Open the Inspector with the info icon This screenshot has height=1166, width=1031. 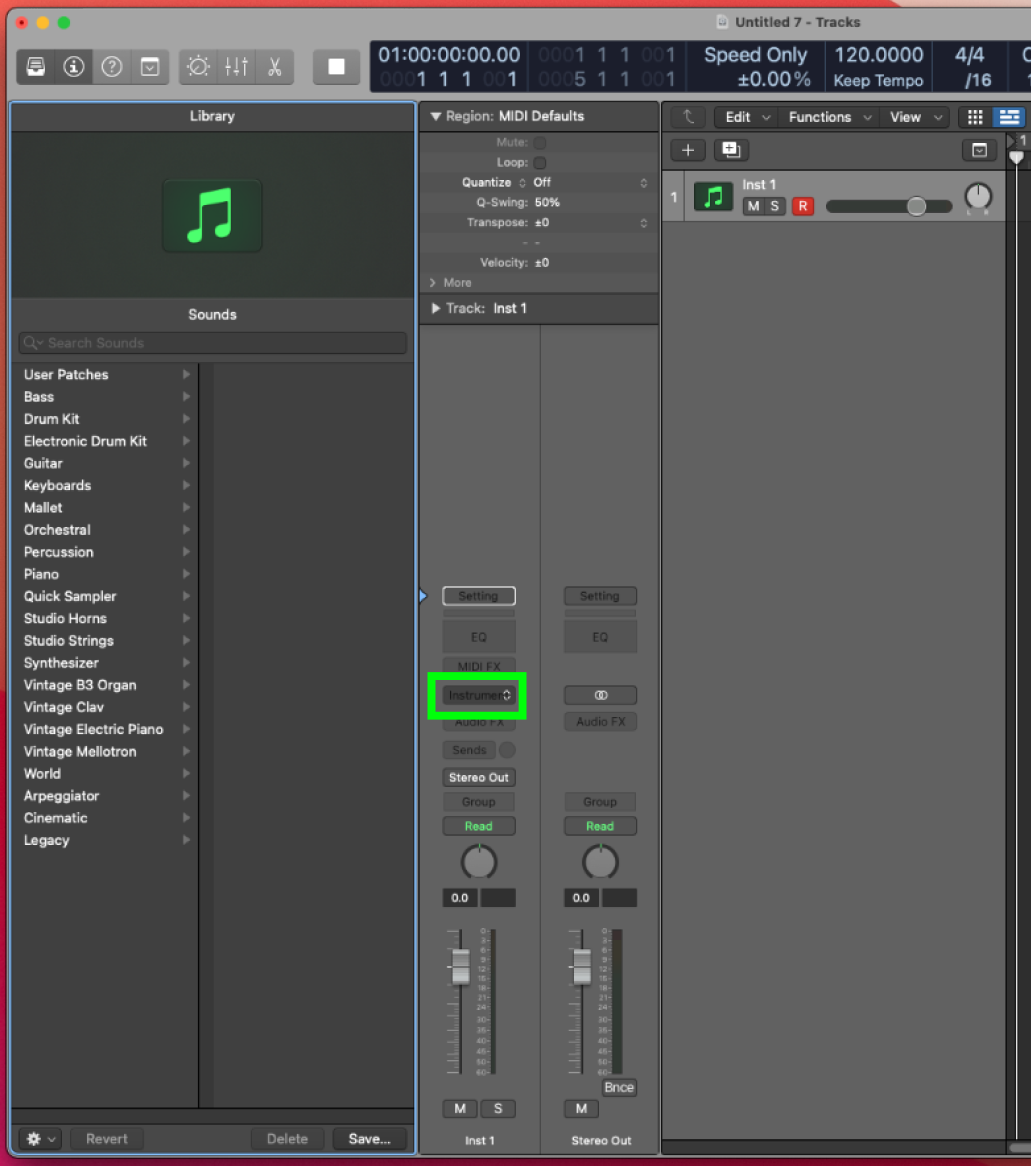pyautogui.click(x=74, y=67)
